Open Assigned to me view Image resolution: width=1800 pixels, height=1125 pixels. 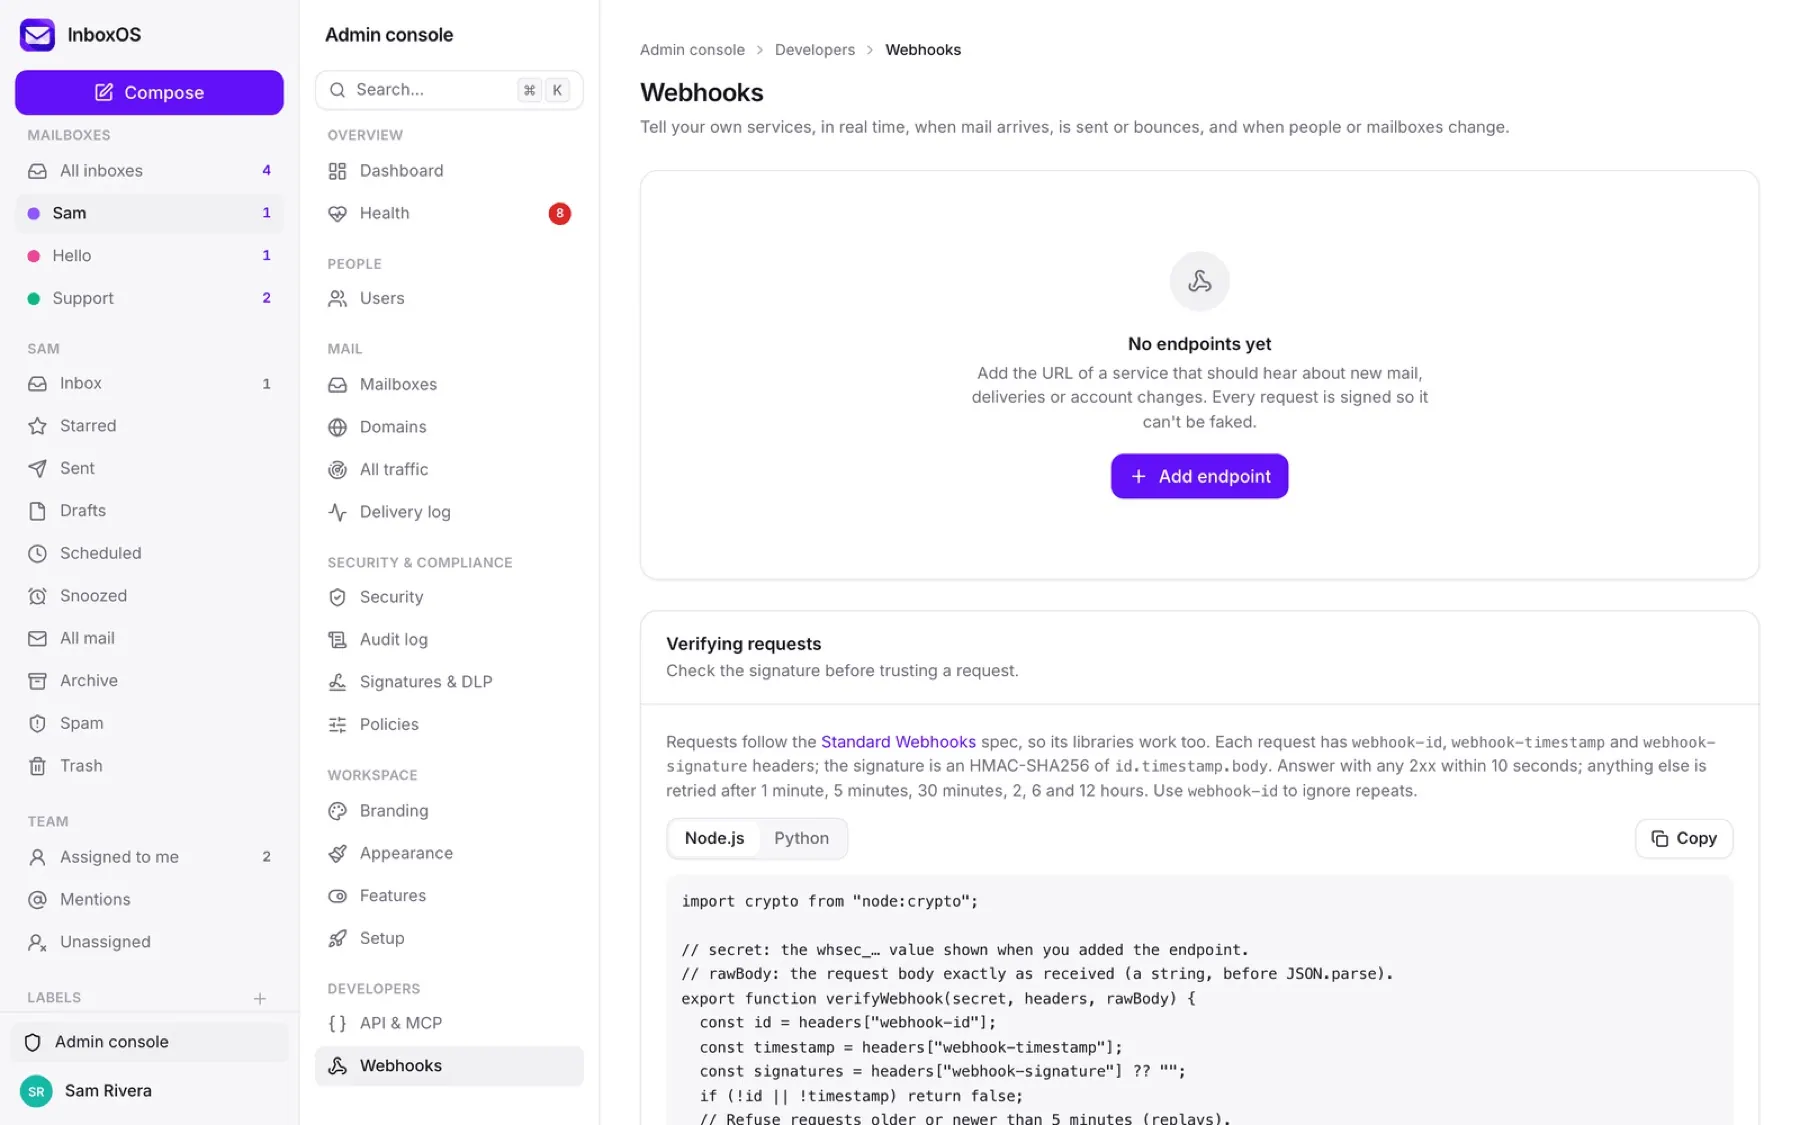point(149,857)
